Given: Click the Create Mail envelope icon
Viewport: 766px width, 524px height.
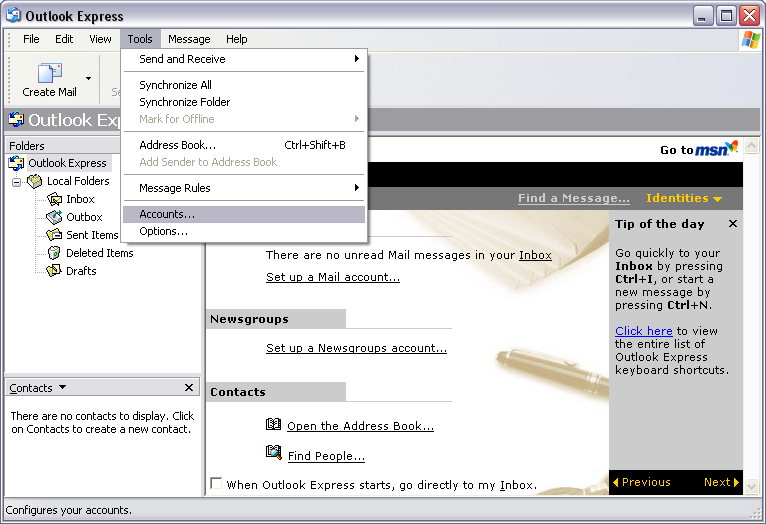Looking at the screenshot, I should (x=49, y=73).
